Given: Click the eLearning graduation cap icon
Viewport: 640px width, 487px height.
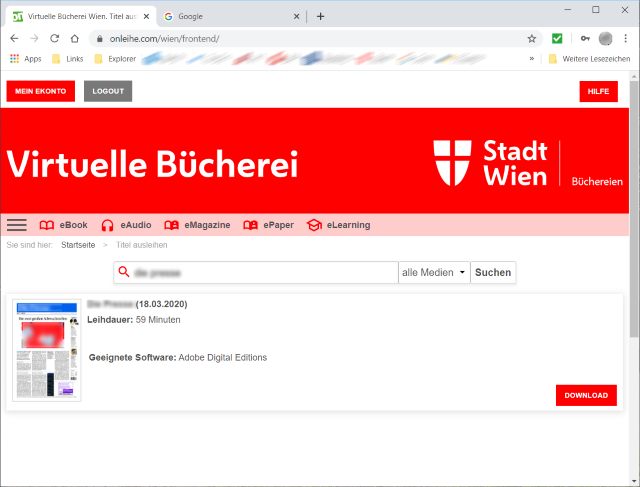Looking at the screenshot, I should coord(314,225).
